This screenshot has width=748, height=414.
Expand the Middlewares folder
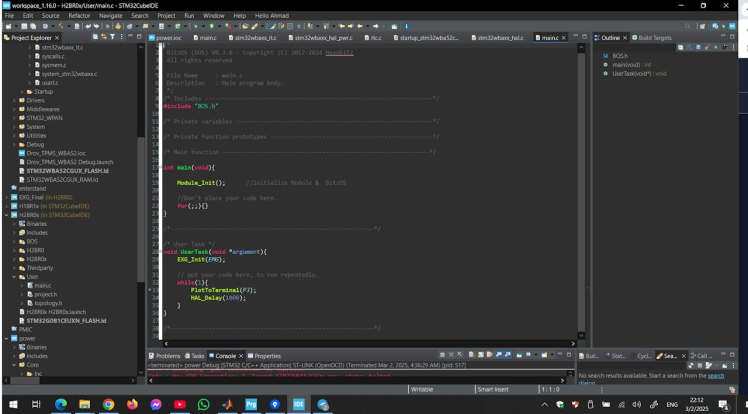pos(14,109)
